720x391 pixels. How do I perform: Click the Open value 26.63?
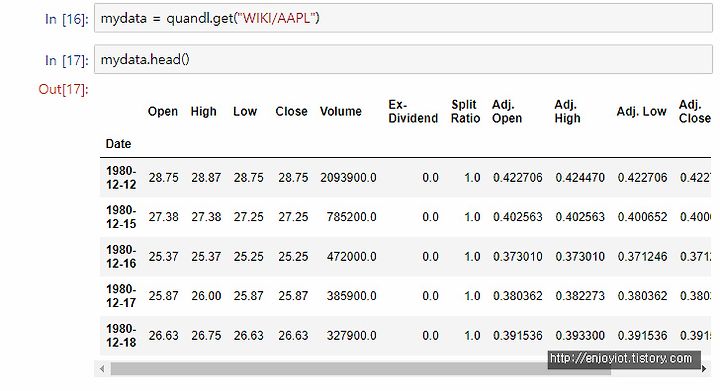click(163, 335)
